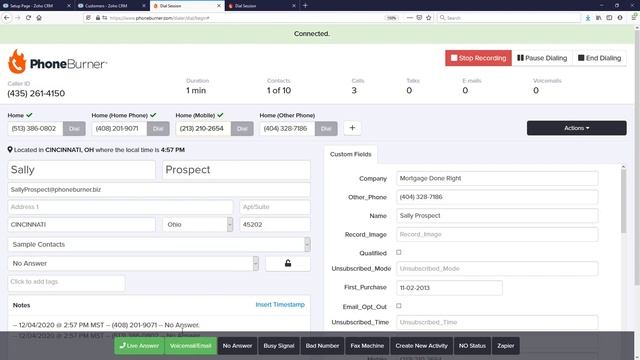Dial the Mobile number (213) 210-2654
640x360 pixels.
pyautogui.click(x=242, y=129)
